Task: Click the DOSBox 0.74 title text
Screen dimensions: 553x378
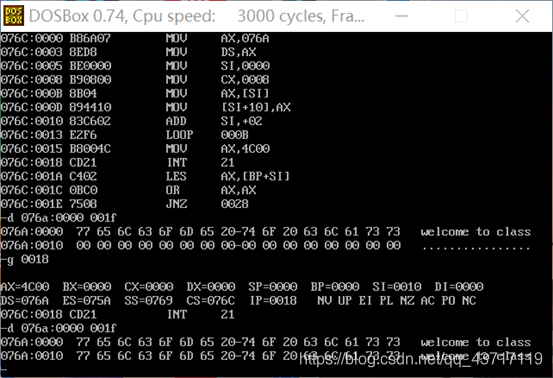Action: pyautogui.click(x=196, y=16)
